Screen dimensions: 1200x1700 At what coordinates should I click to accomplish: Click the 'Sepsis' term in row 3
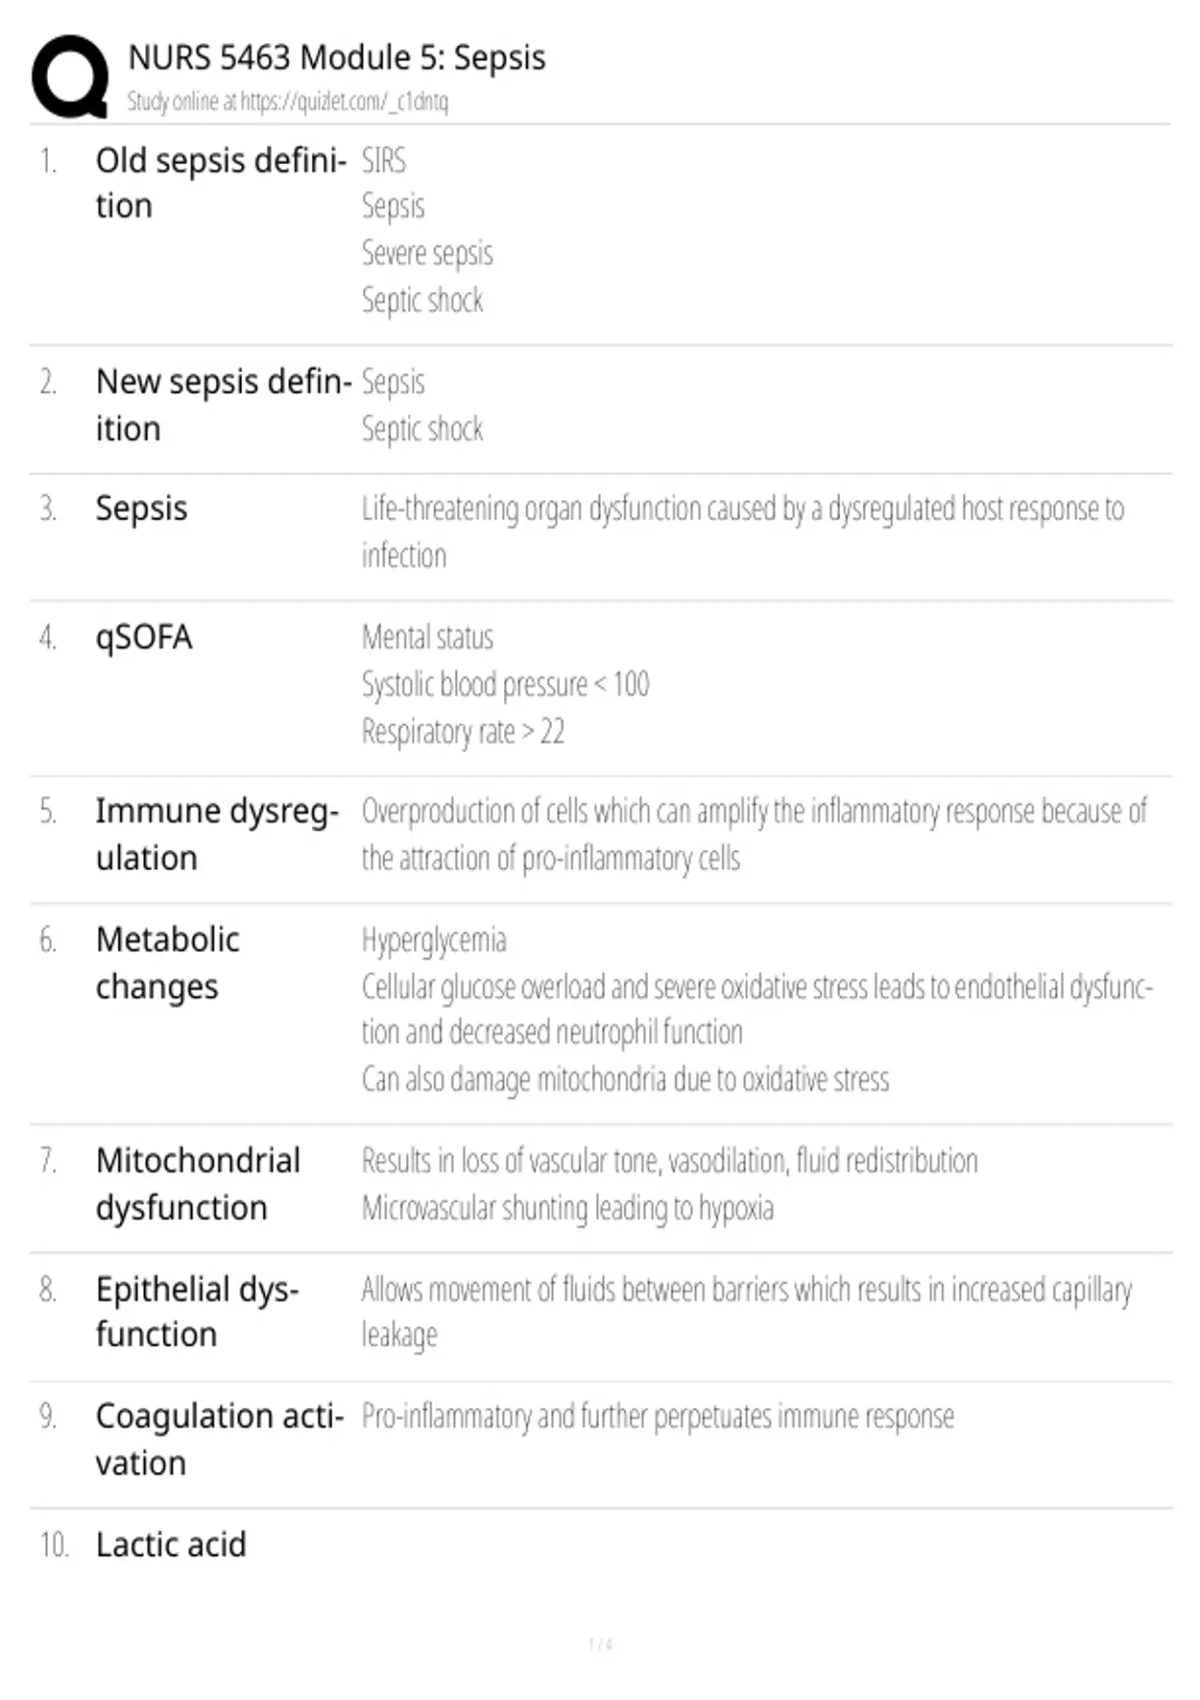(x=141, y=508)
